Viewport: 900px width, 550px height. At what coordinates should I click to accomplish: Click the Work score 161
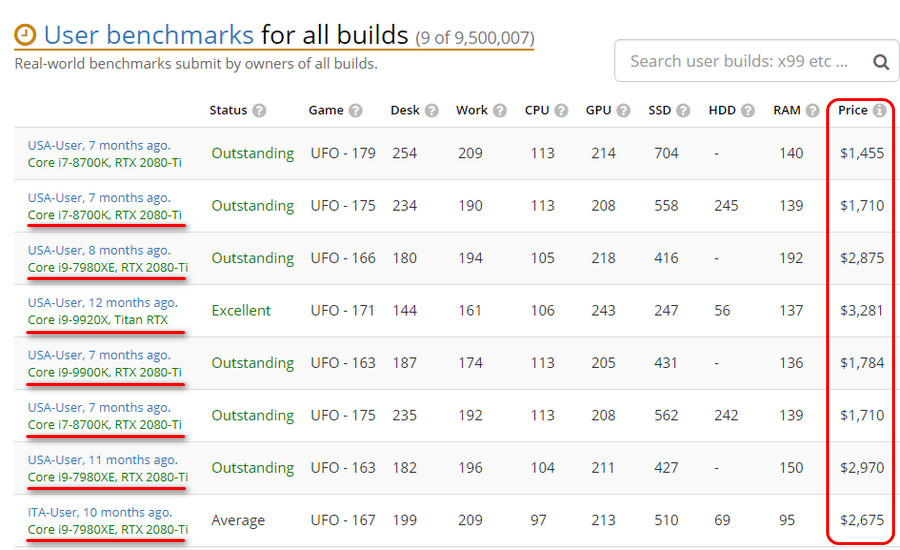click(x=470, y=311)
